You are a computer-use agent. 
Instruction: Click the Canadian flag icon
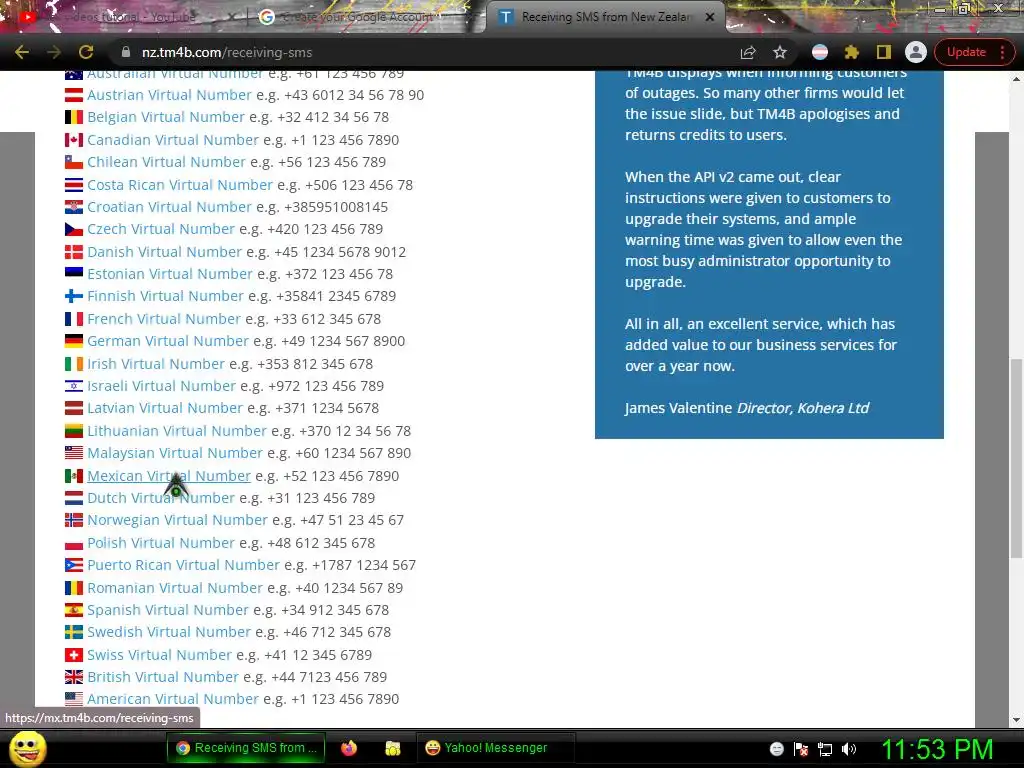[x=74, y=140]
